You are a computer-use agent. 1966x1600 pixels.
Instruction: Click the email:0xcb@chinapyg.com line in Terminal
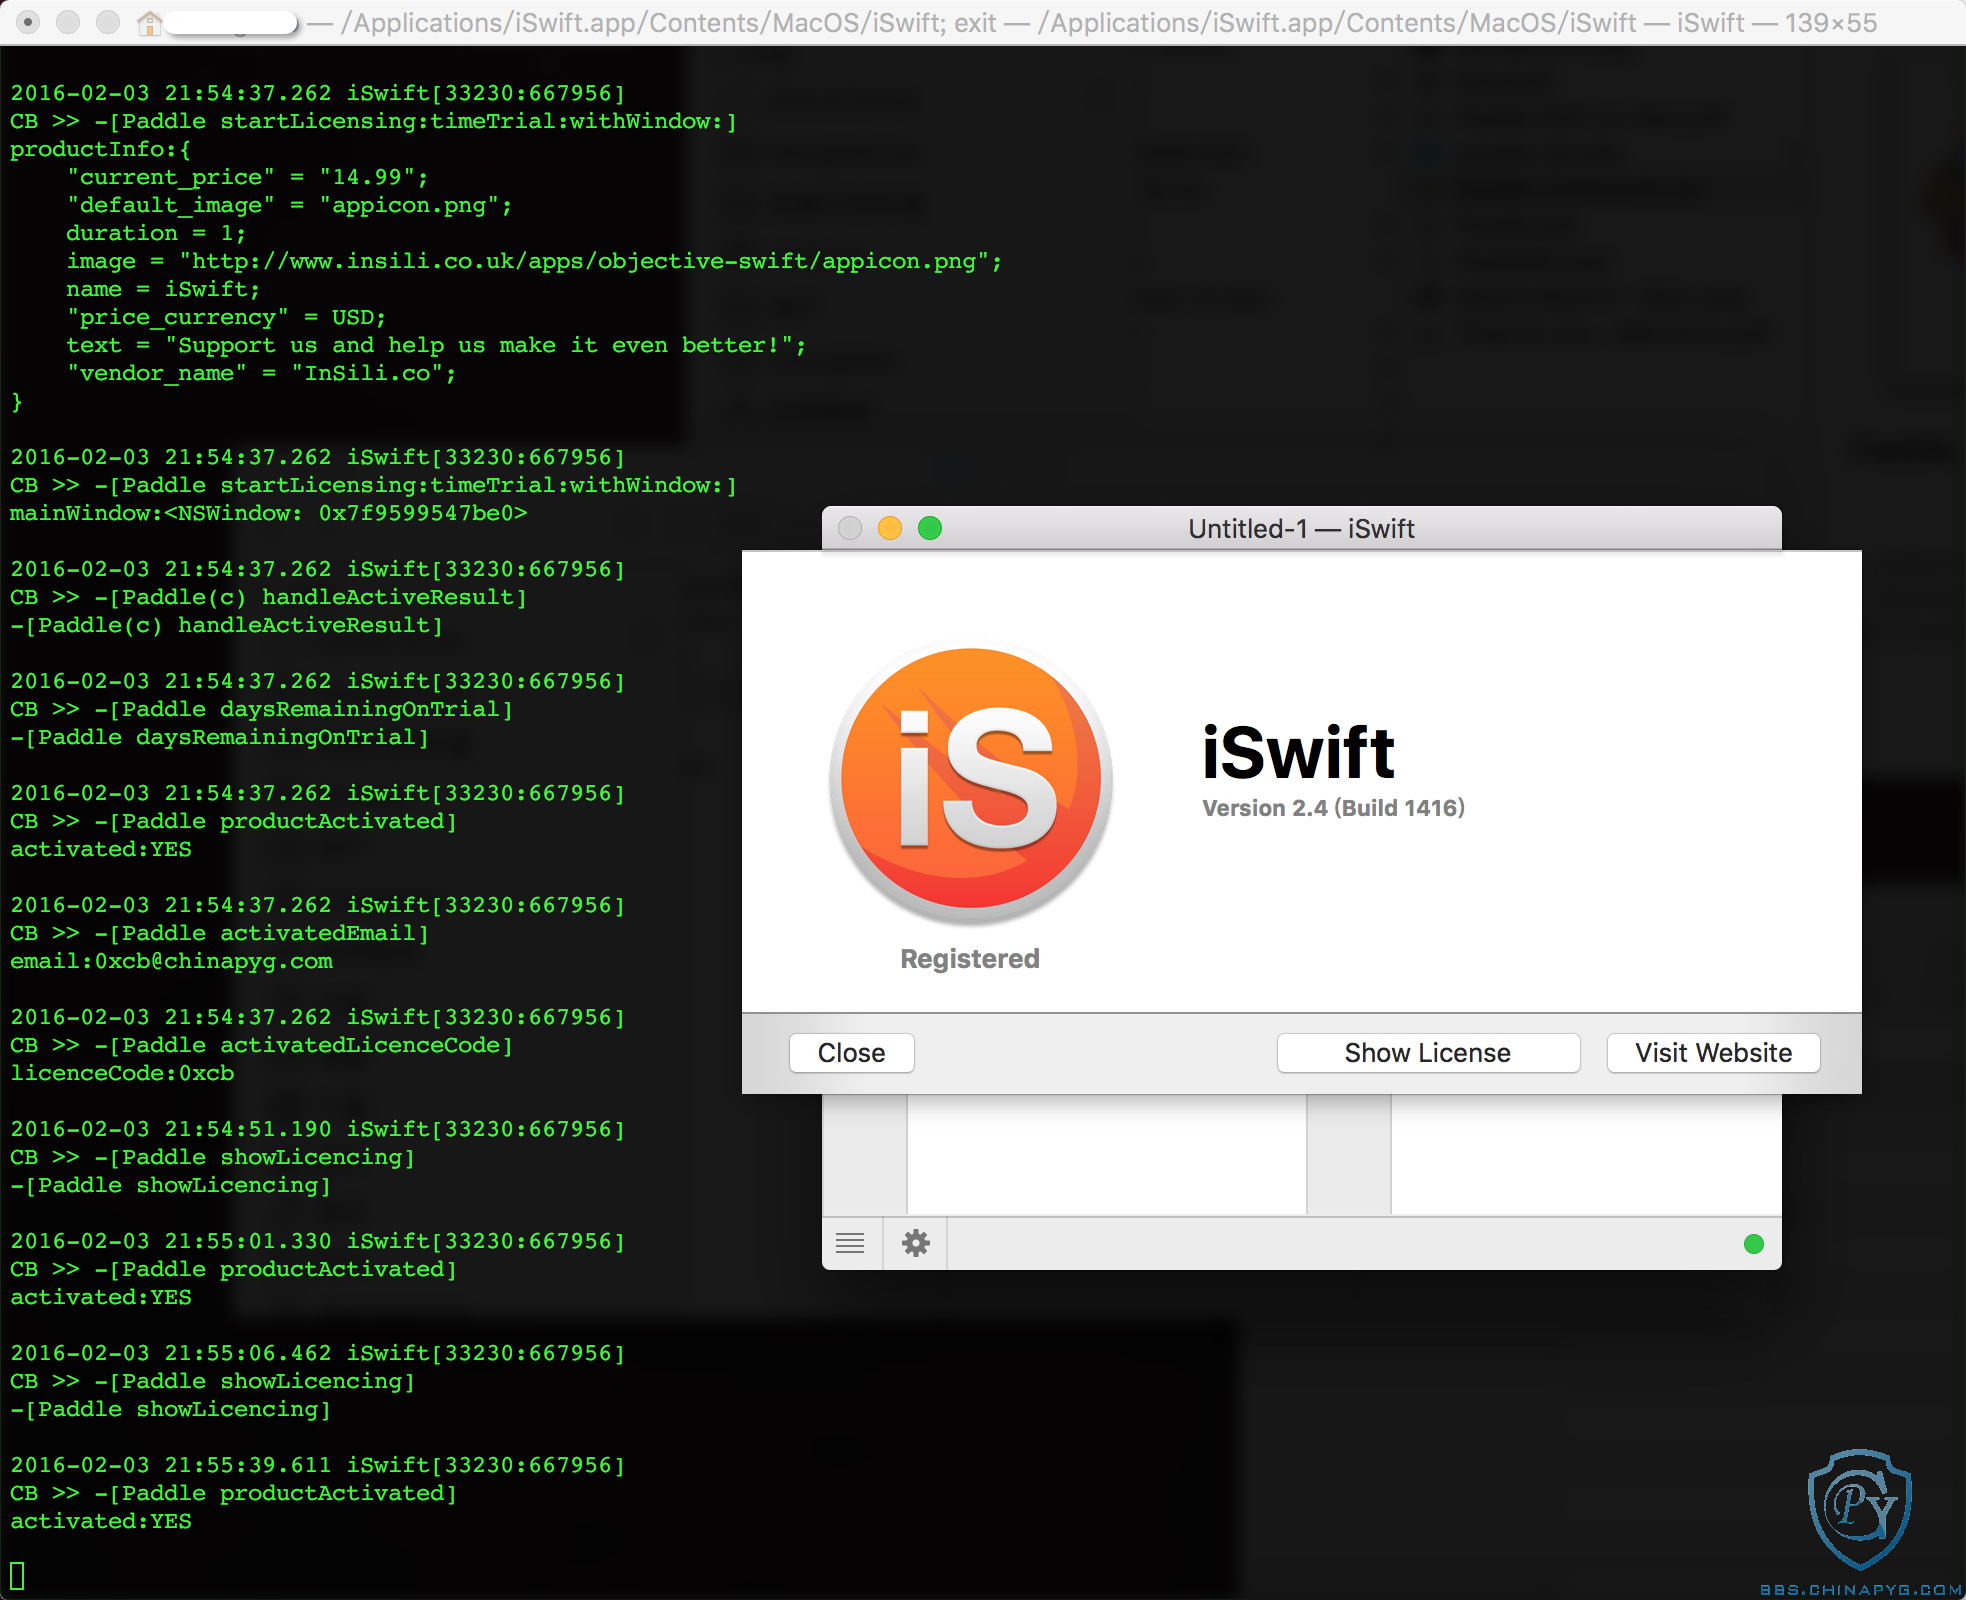pos(171,961)
